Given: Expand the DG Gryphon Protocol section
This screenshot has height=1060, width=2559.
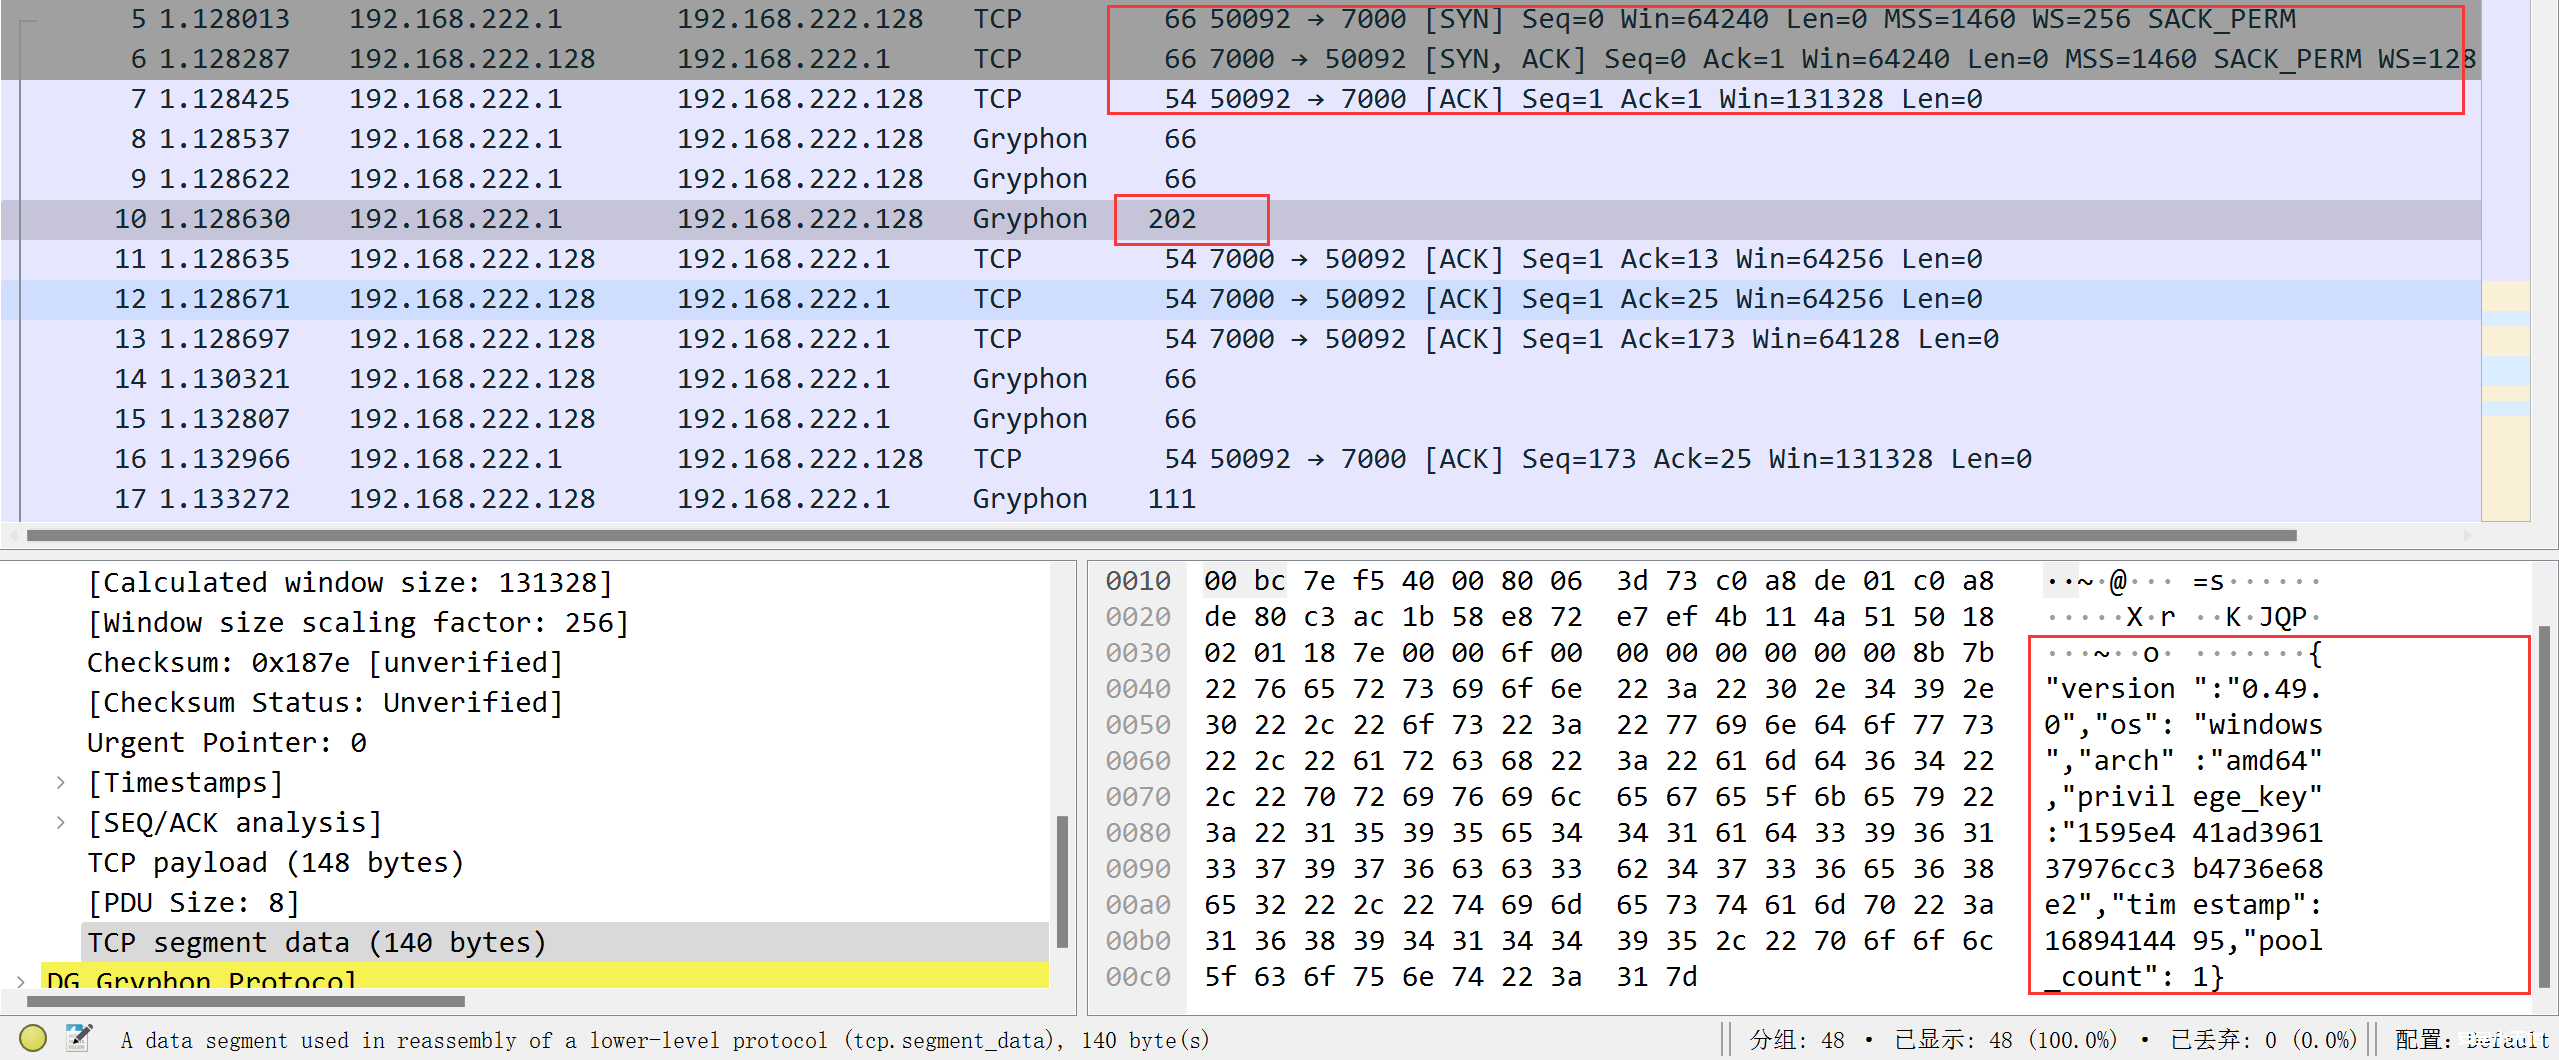Looking at the screenshot, I should click(x=21, y=981).
